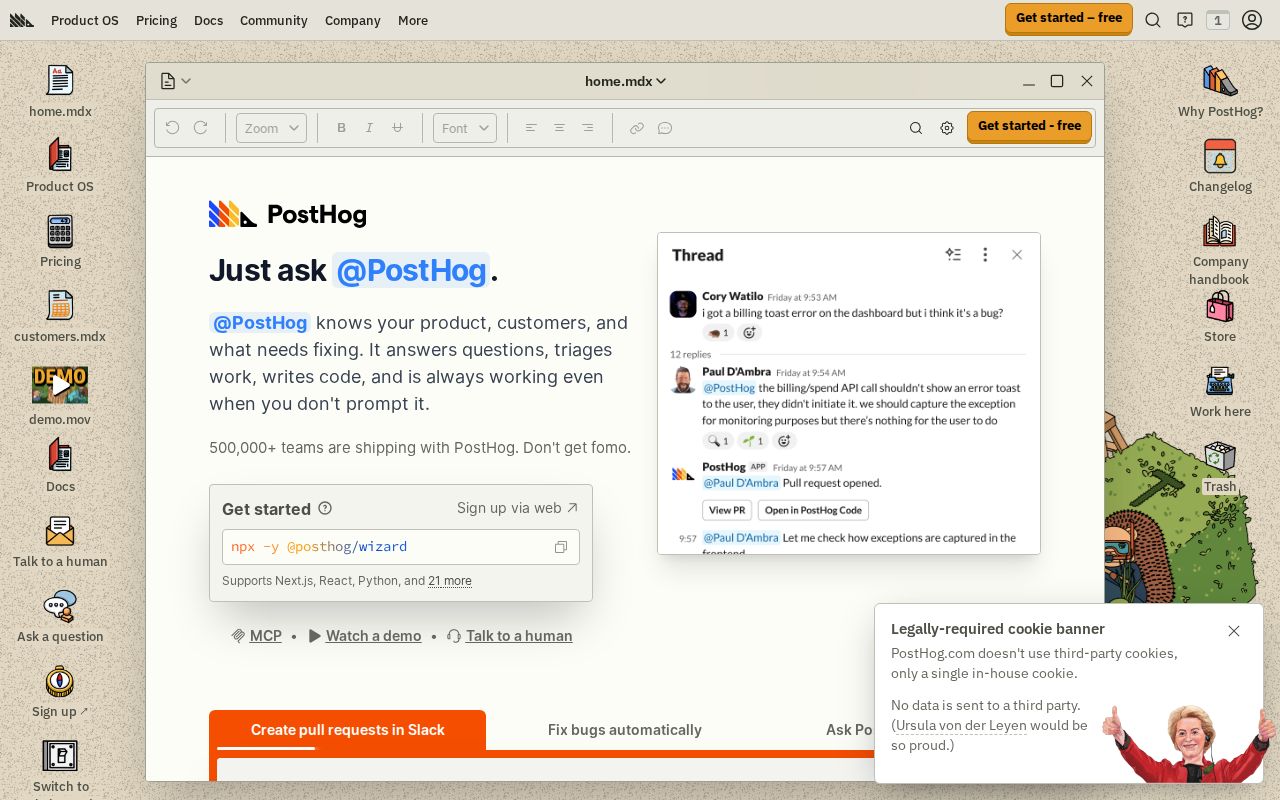The height and width of the screenshot is (800, 1280).
Task: Open the Store desktop icon
Action: (1220, 316)
